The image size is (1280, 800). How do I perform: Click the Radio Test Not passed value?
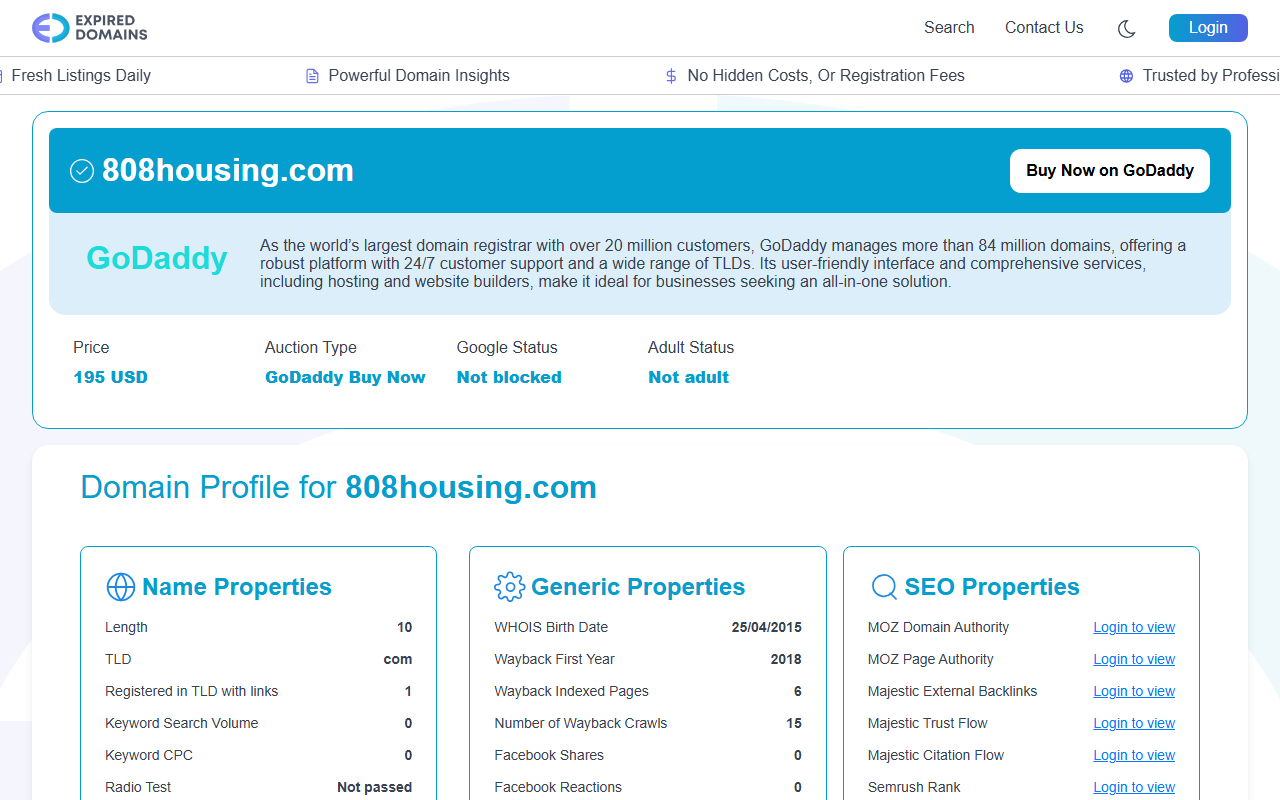[374, 787]
